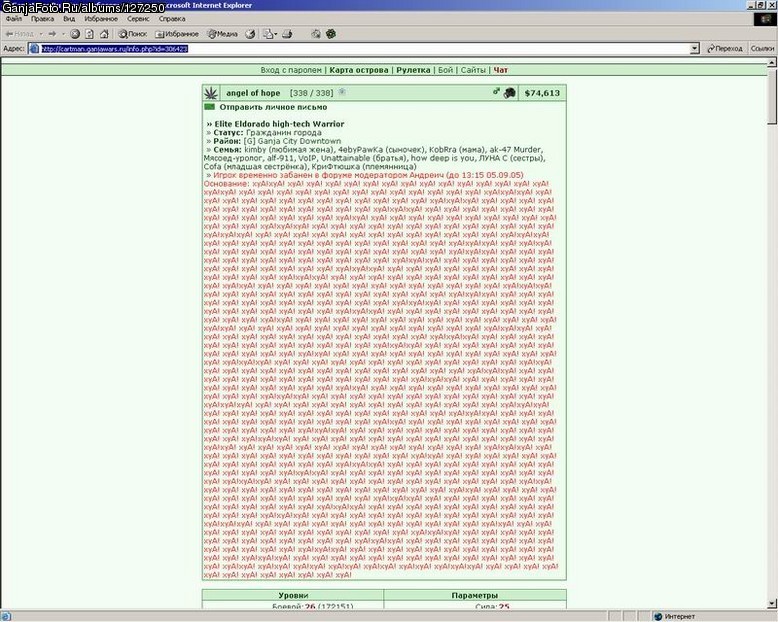This screenshot has height=622, width=778.
Task: Click the vertical scrollbar up arrow
Action: coord(772,63)
